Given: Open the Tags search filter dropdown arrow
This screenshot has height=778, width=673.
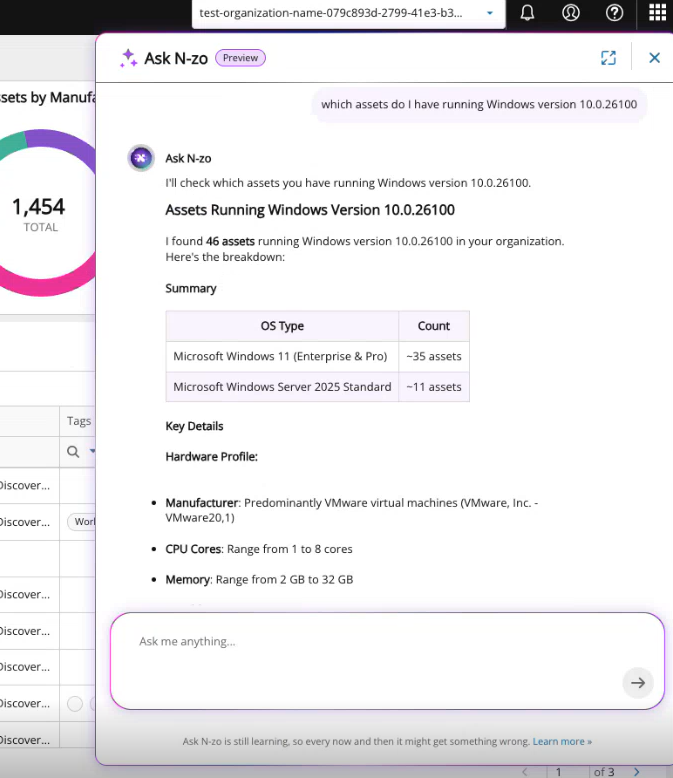Looking at the screenshot, I should coord(92,451).
